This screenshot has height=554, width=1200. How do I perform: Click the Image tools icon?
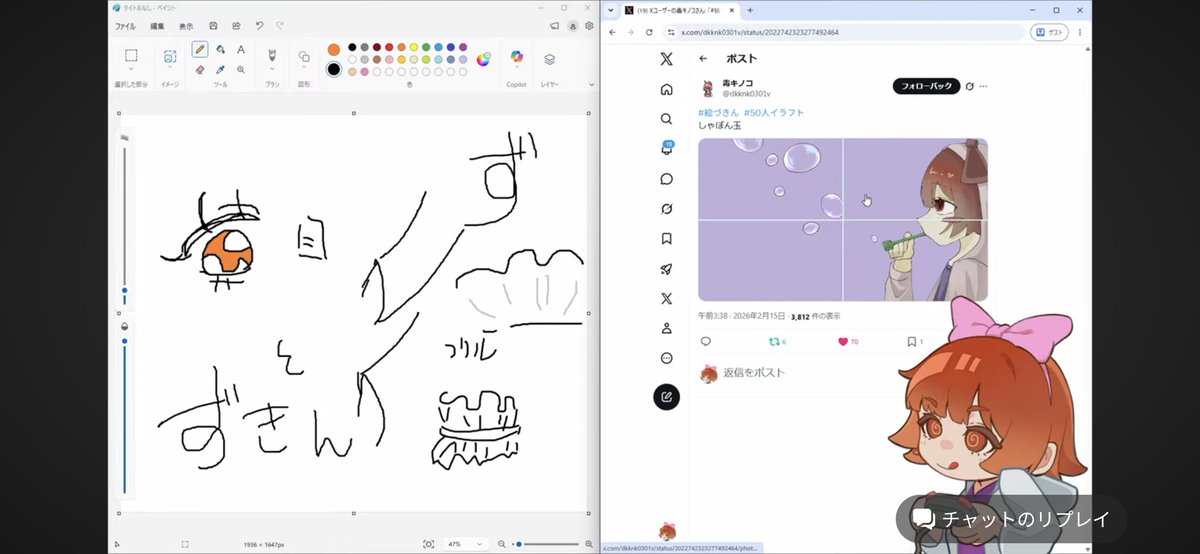click(170, 56)
